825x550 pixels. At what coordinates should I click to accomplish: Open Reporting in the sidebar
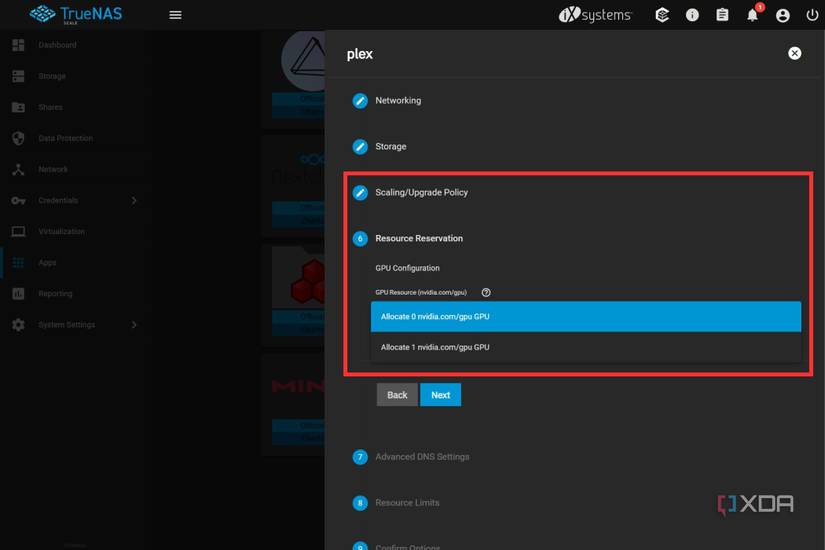click(55, 293)
